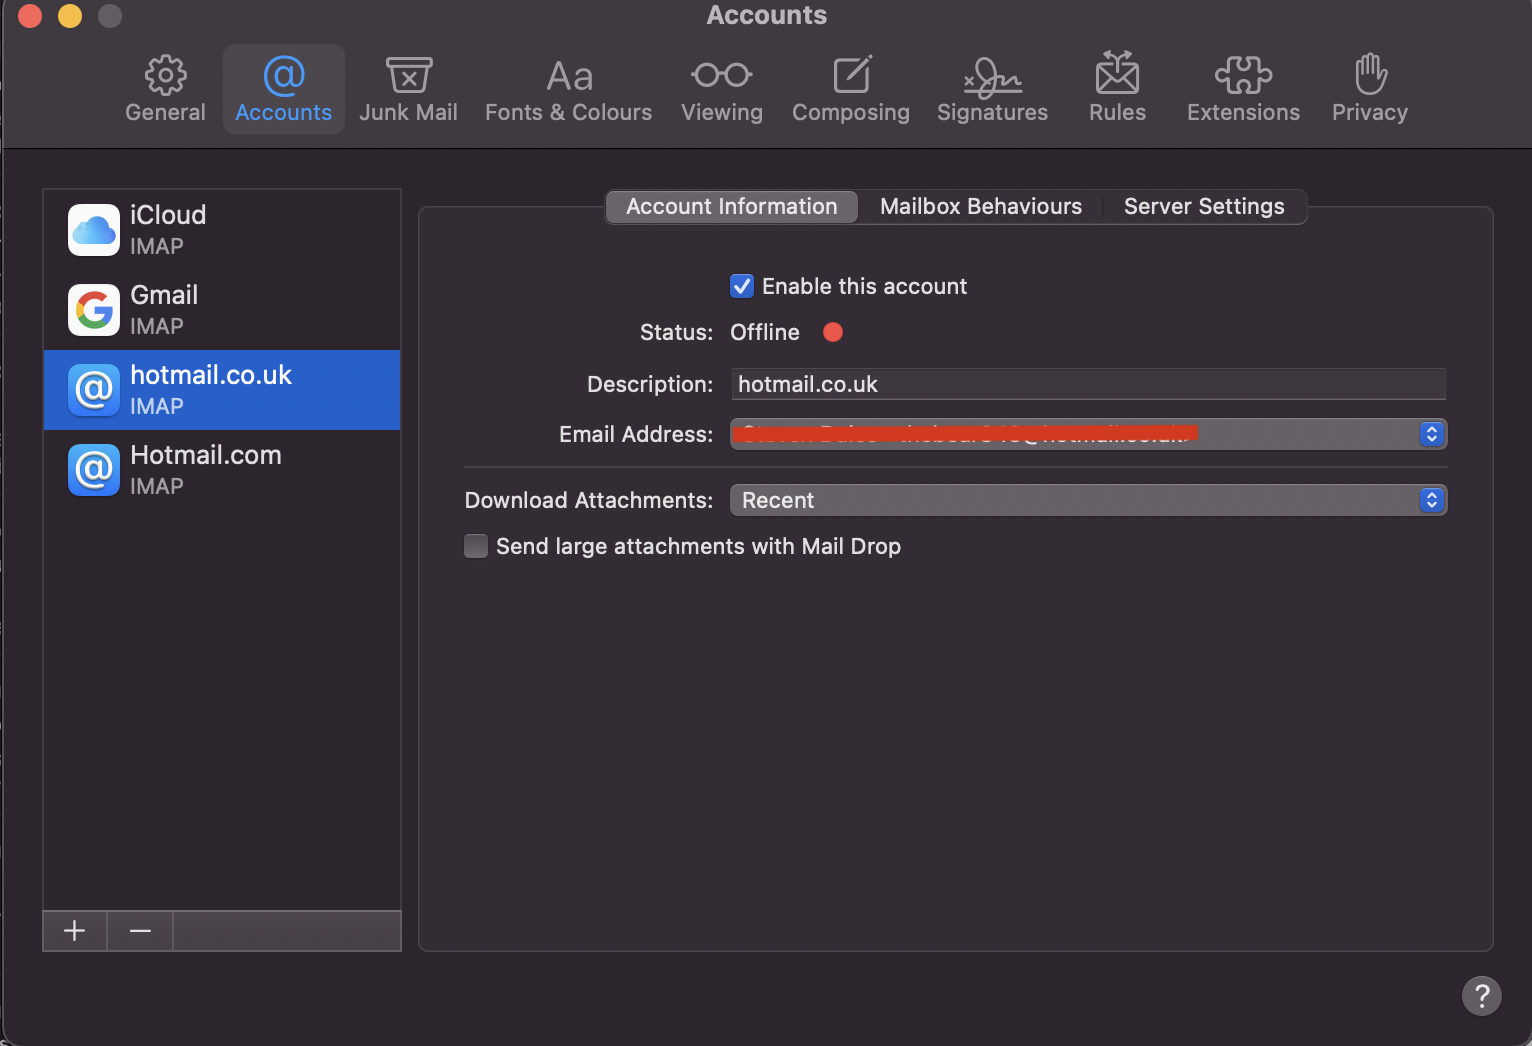Edit the Description field hotmail.co.uk
Image resolution: width=1532 pixels, height=1046 pixels.
[x=1088, y=384]
